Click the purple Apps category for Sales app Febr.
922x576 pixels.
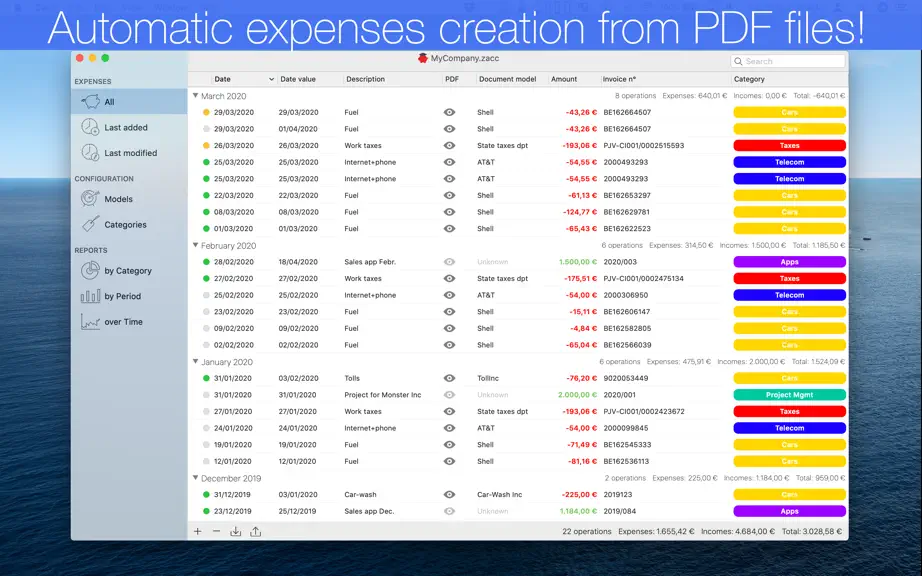tap(789, 262)
